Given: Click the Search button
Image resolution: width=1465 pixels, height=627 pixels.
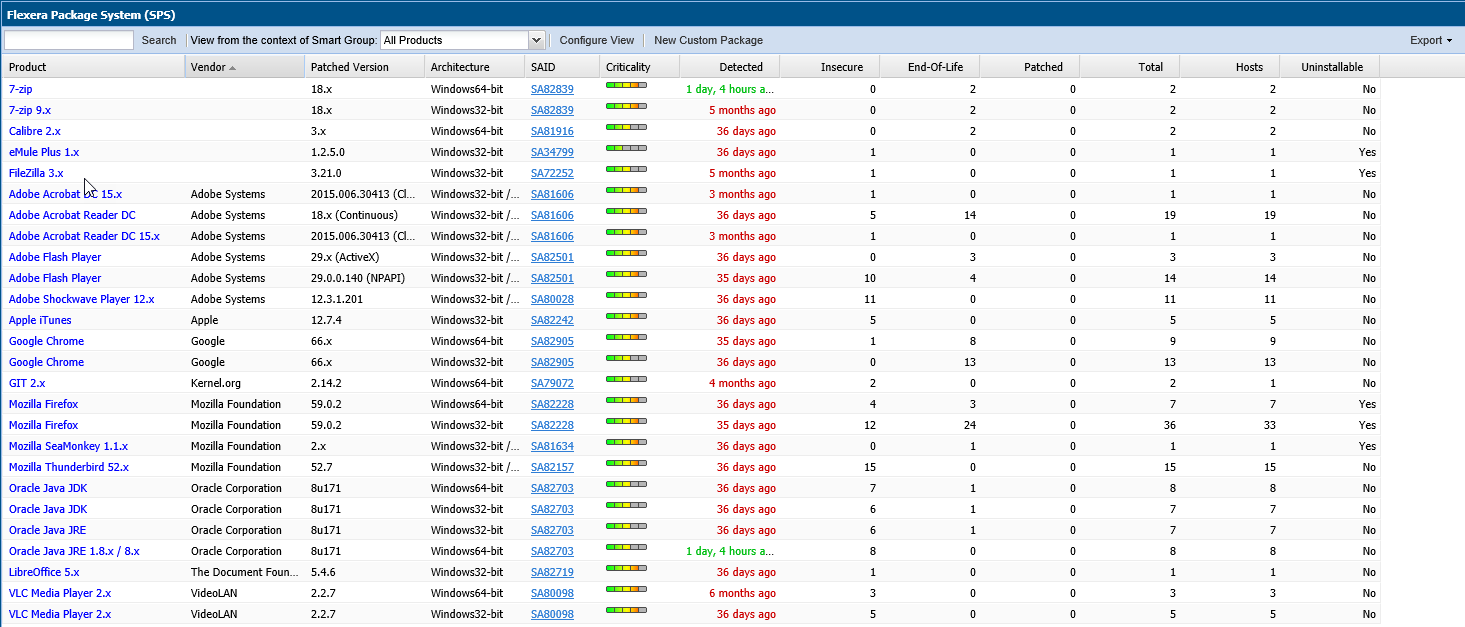Looking at the screenshot, I should [x=159, y=40].
